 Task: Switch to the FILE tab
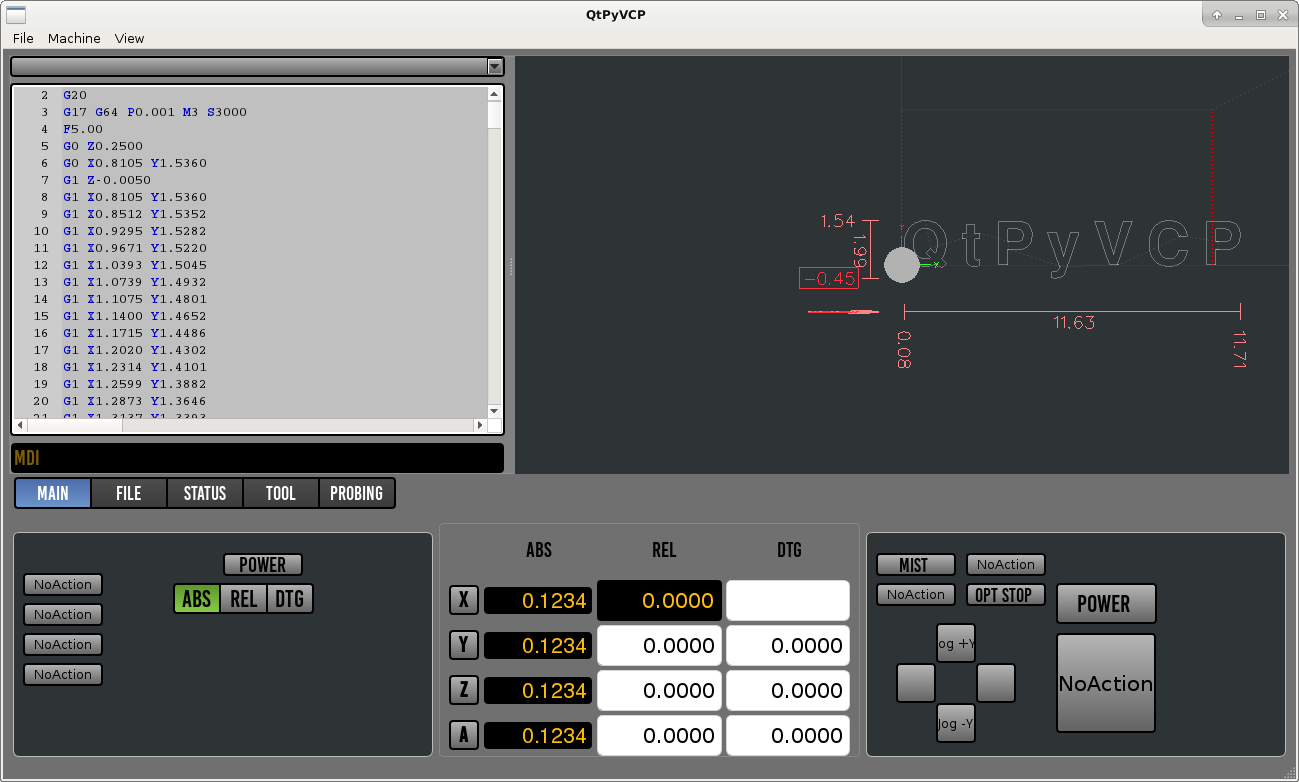point(129,493)
